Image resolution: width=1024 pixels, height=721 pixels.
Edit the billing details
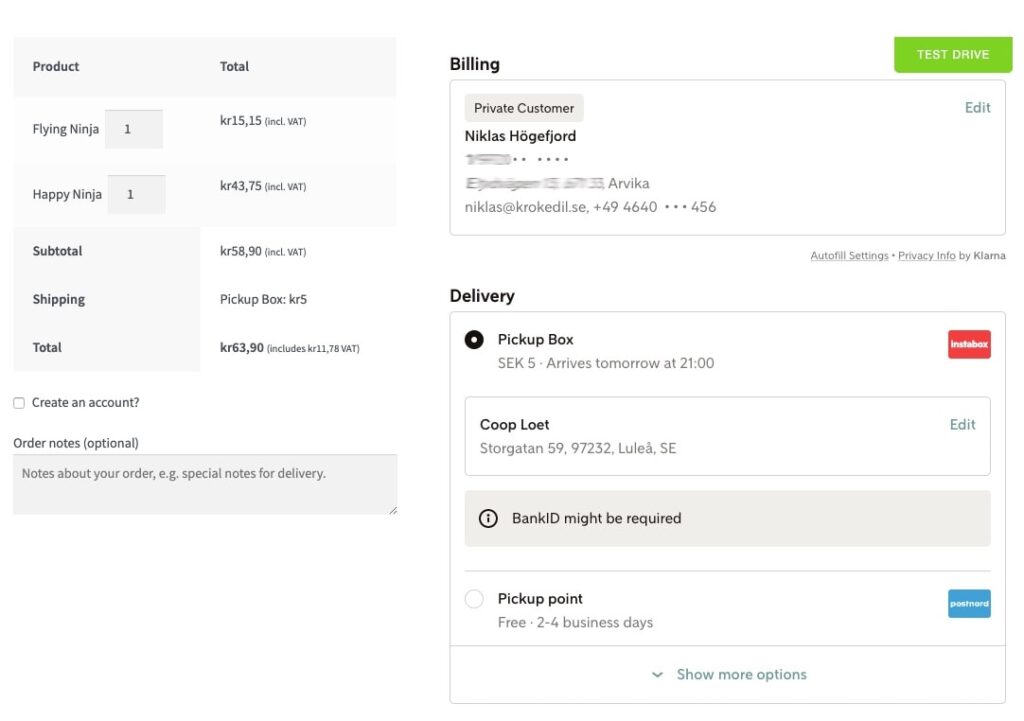pyautogui.click(x=977, y=108)
